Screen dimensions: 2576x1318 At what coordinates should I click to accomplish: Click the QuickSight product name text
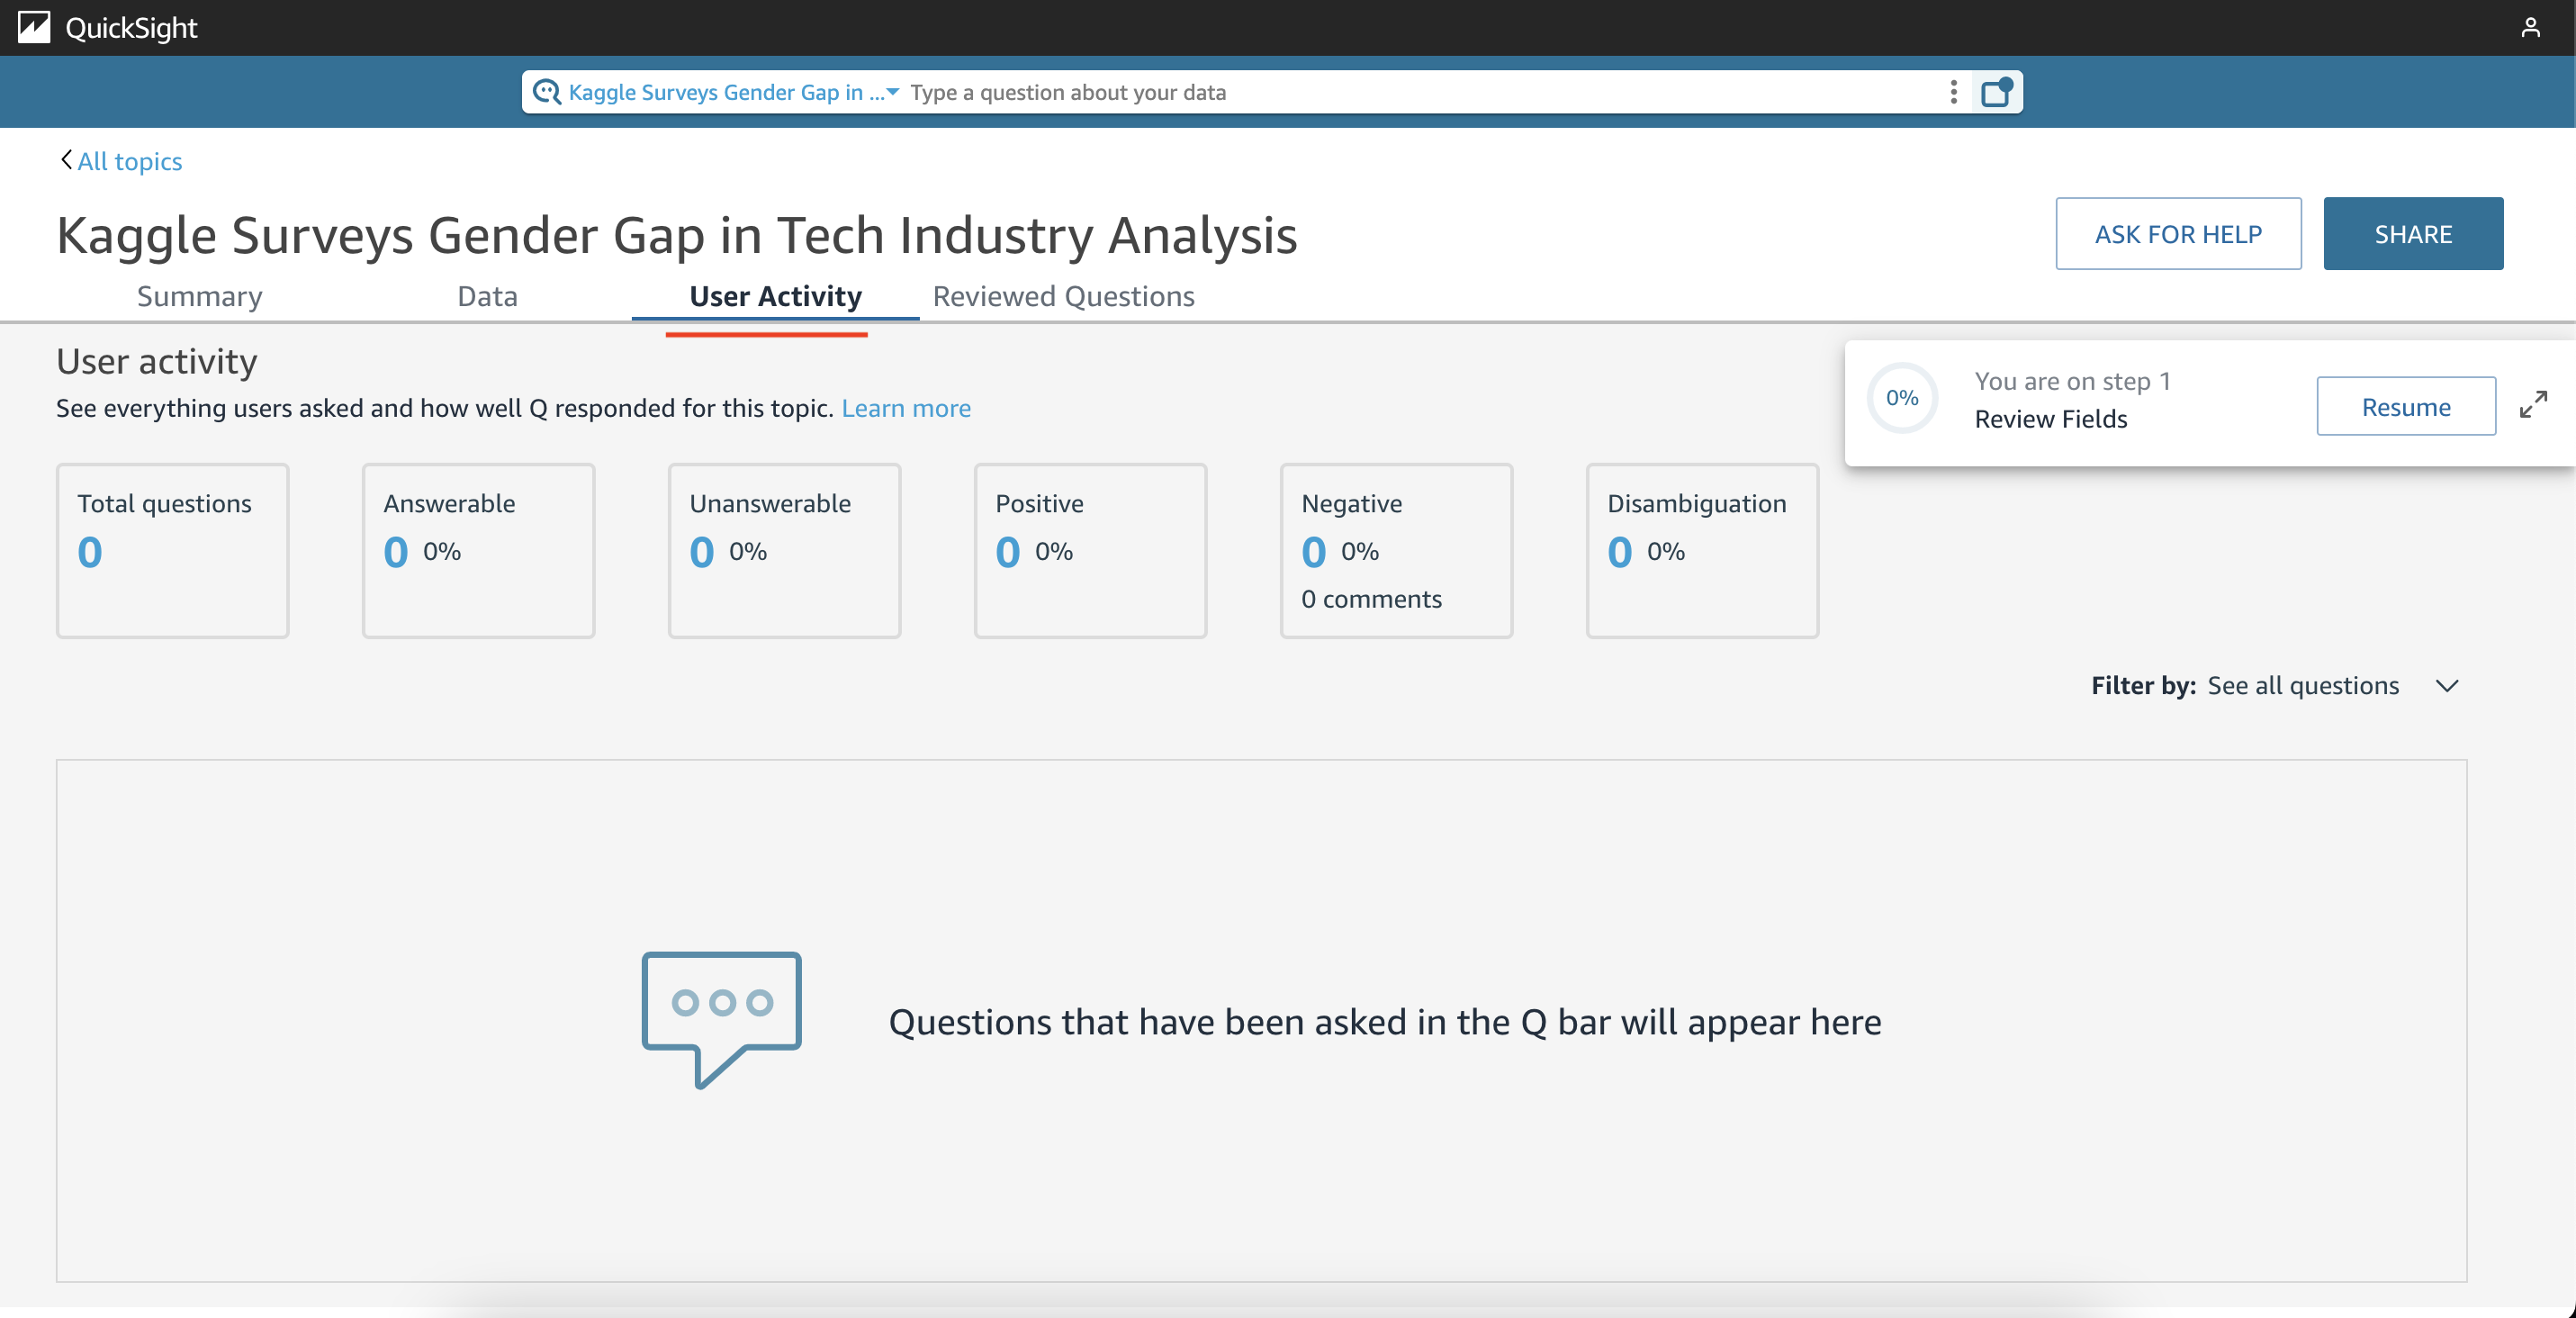(x=131, y=27)
